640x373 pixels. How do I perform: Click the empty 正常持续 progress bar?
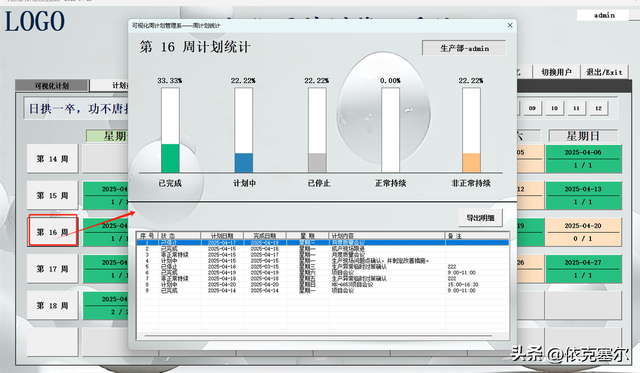pos(391,130)
